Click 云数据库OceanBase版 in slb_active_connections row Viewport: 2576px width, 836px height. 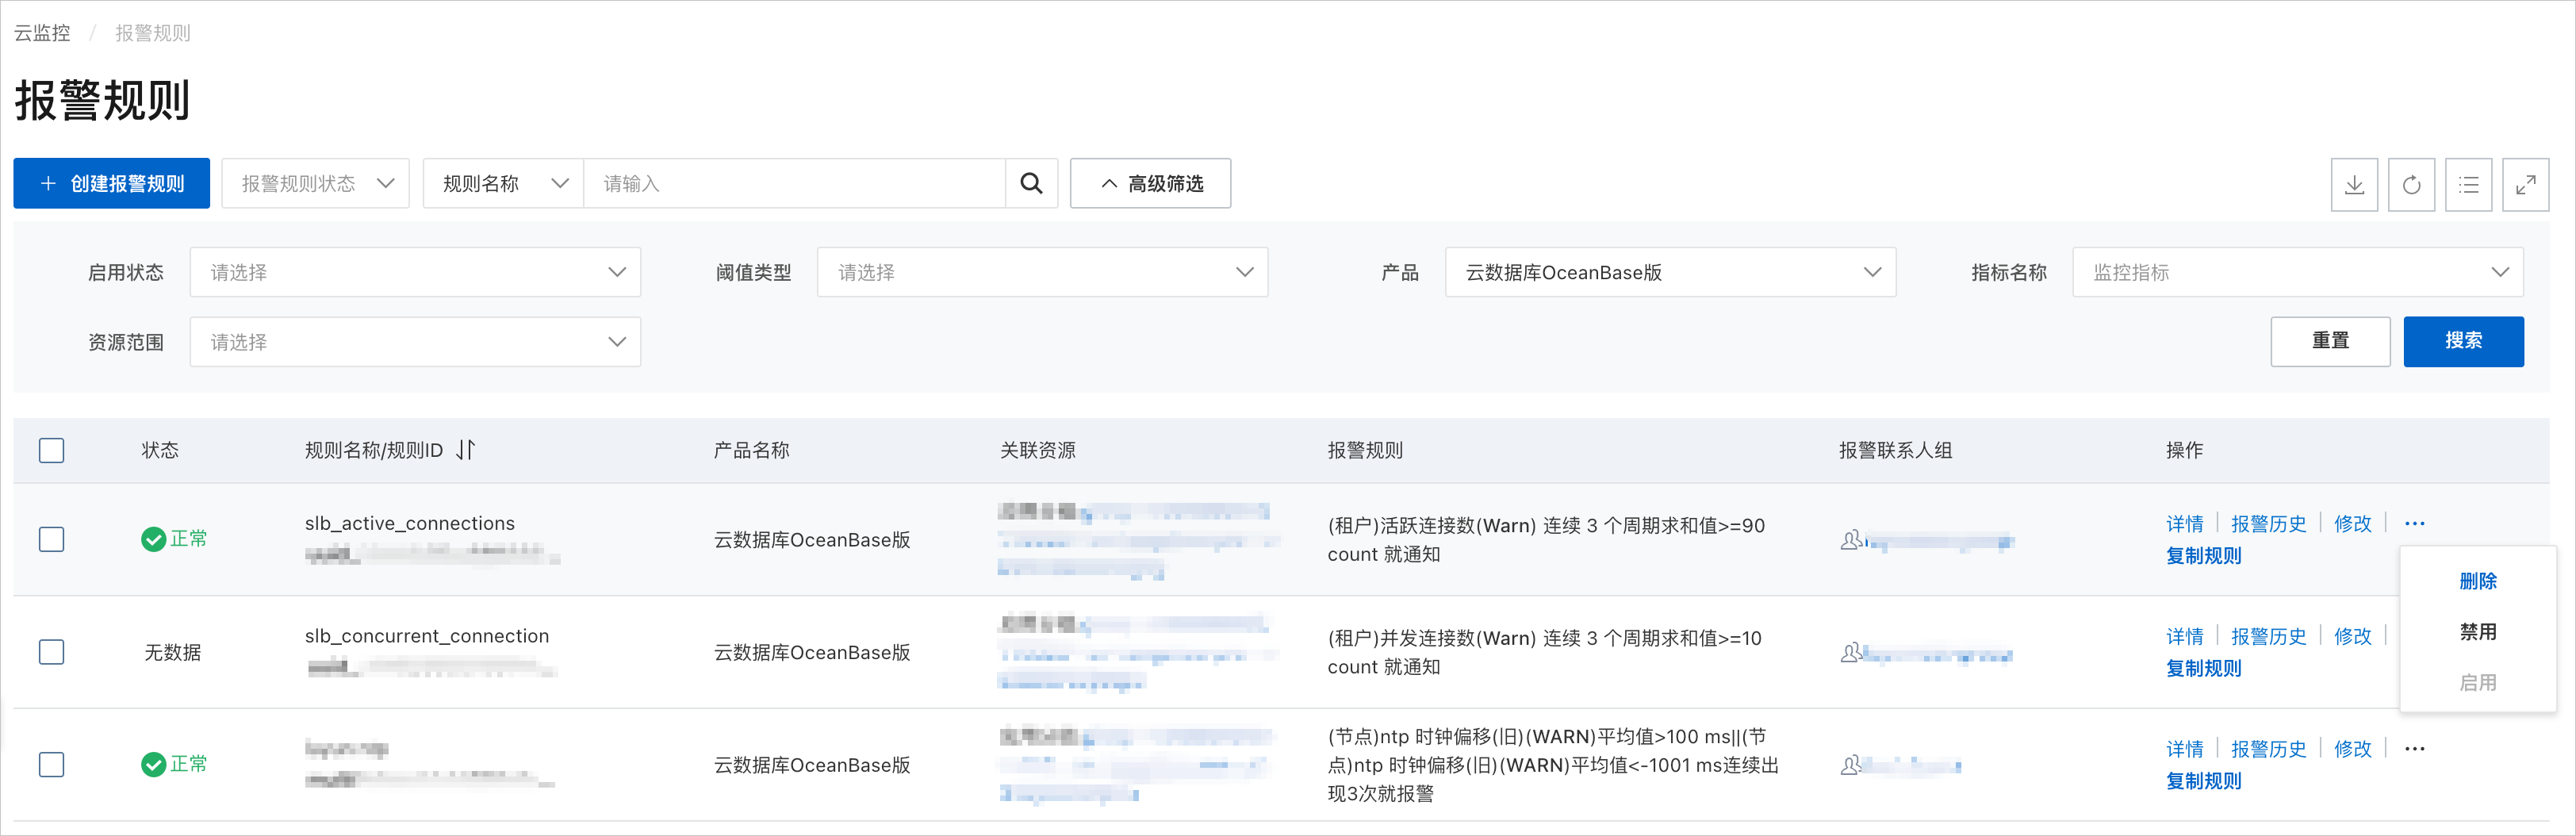coord(812,540)
